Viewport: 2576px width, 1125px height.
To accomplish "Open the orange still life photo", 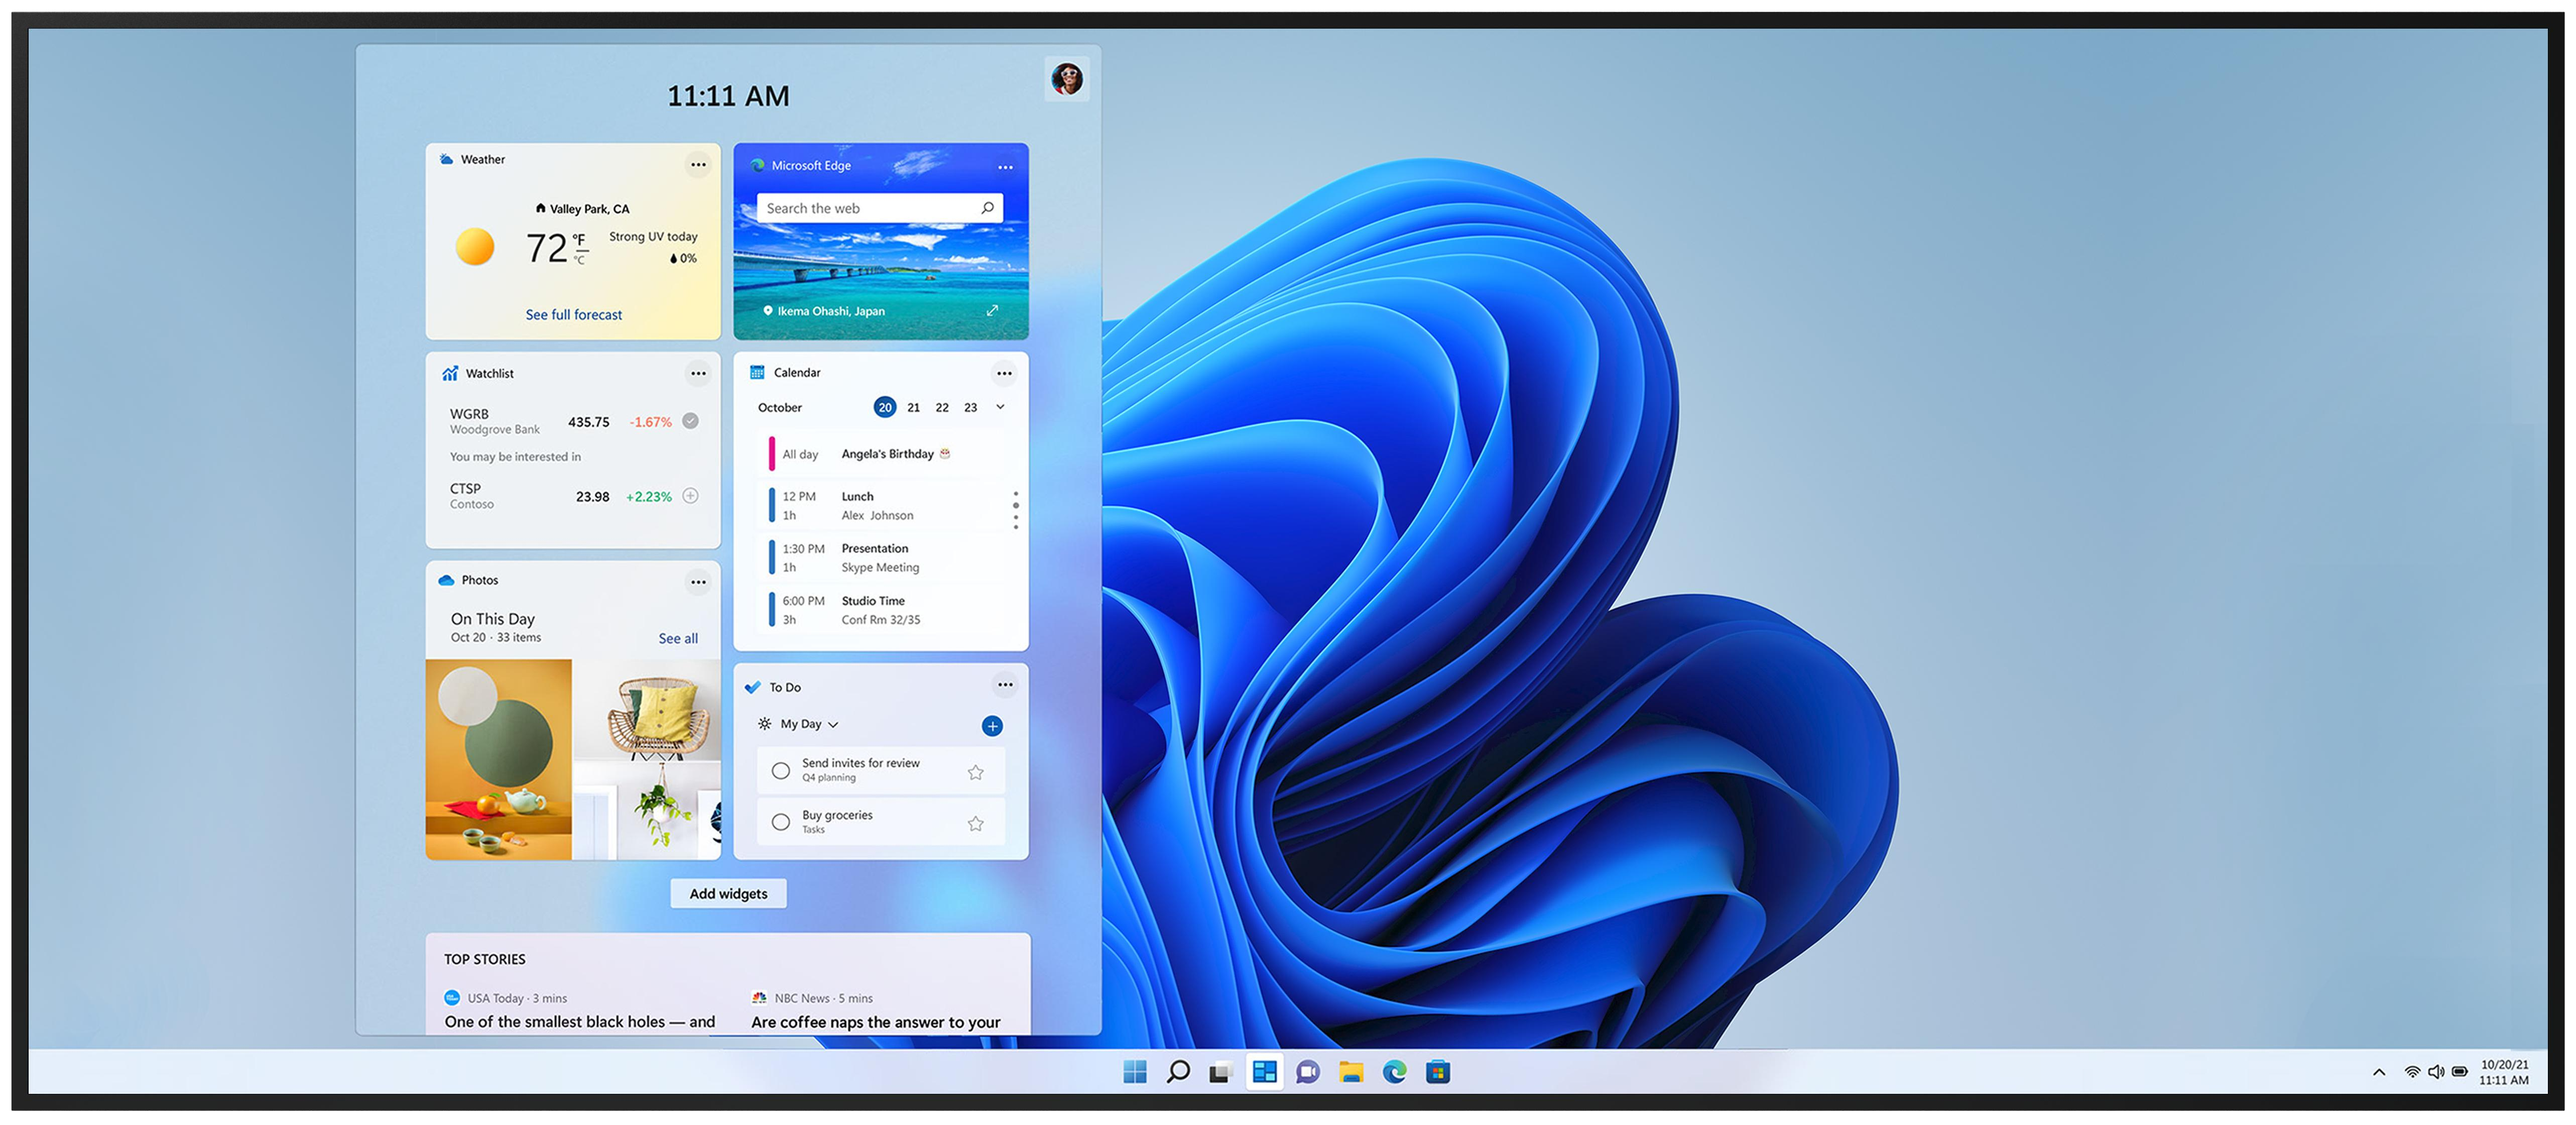I will (x=498, y=759).
